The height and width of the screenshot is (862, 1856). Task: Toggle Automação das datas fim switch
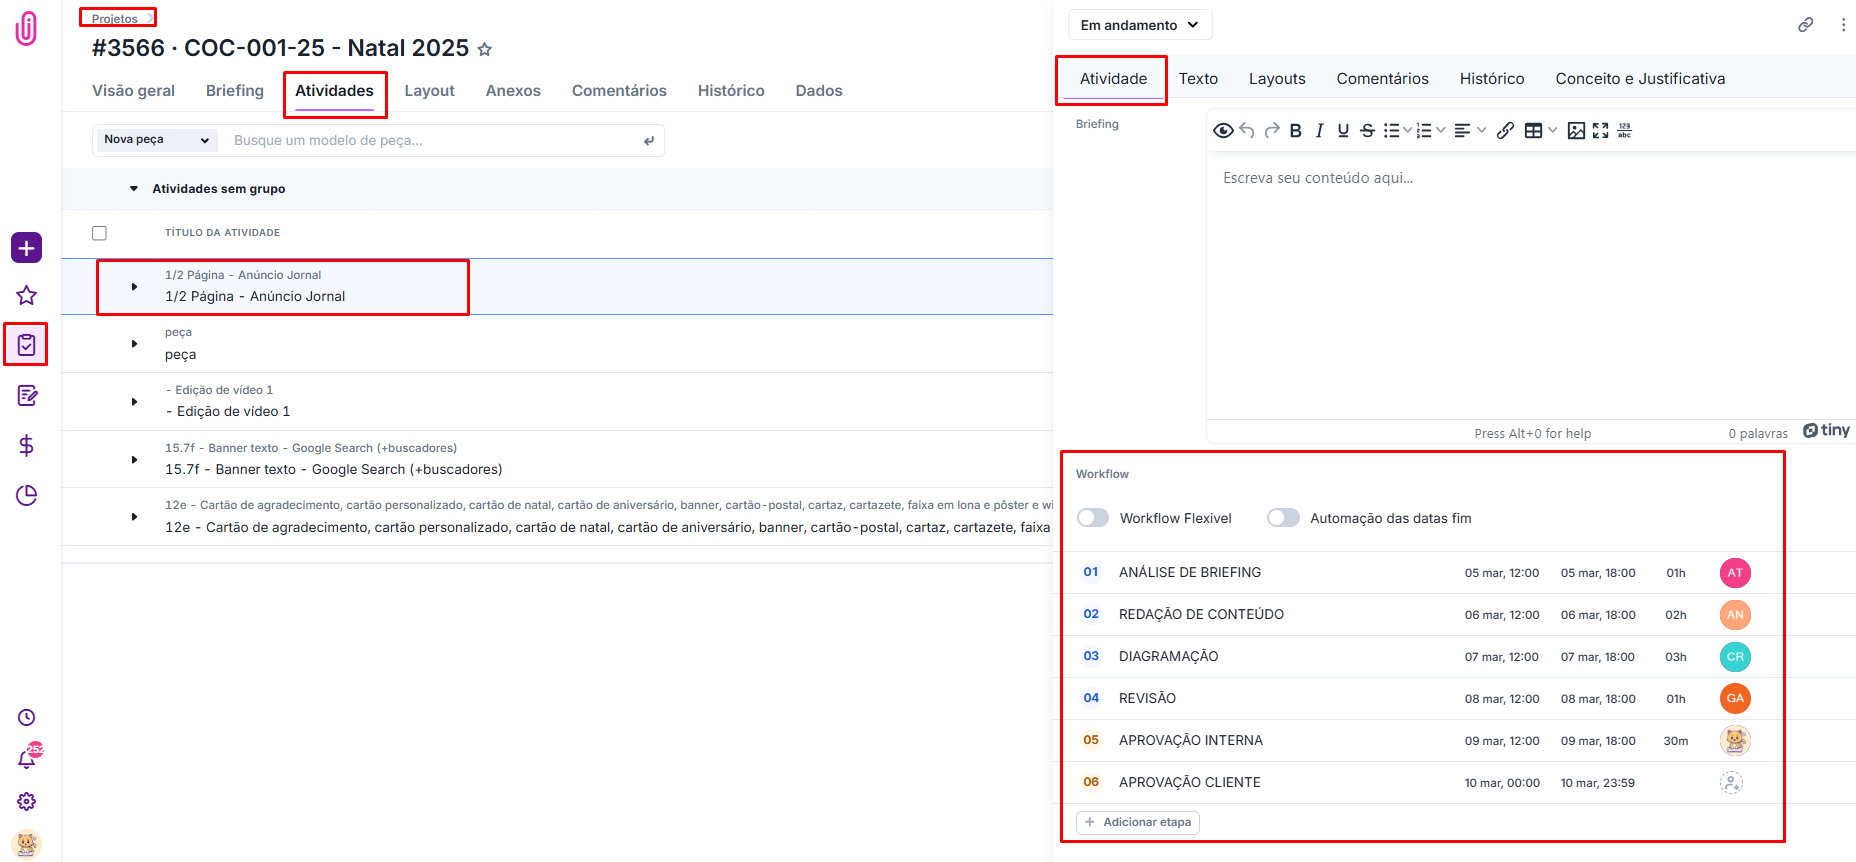[x=1283, y=518]
